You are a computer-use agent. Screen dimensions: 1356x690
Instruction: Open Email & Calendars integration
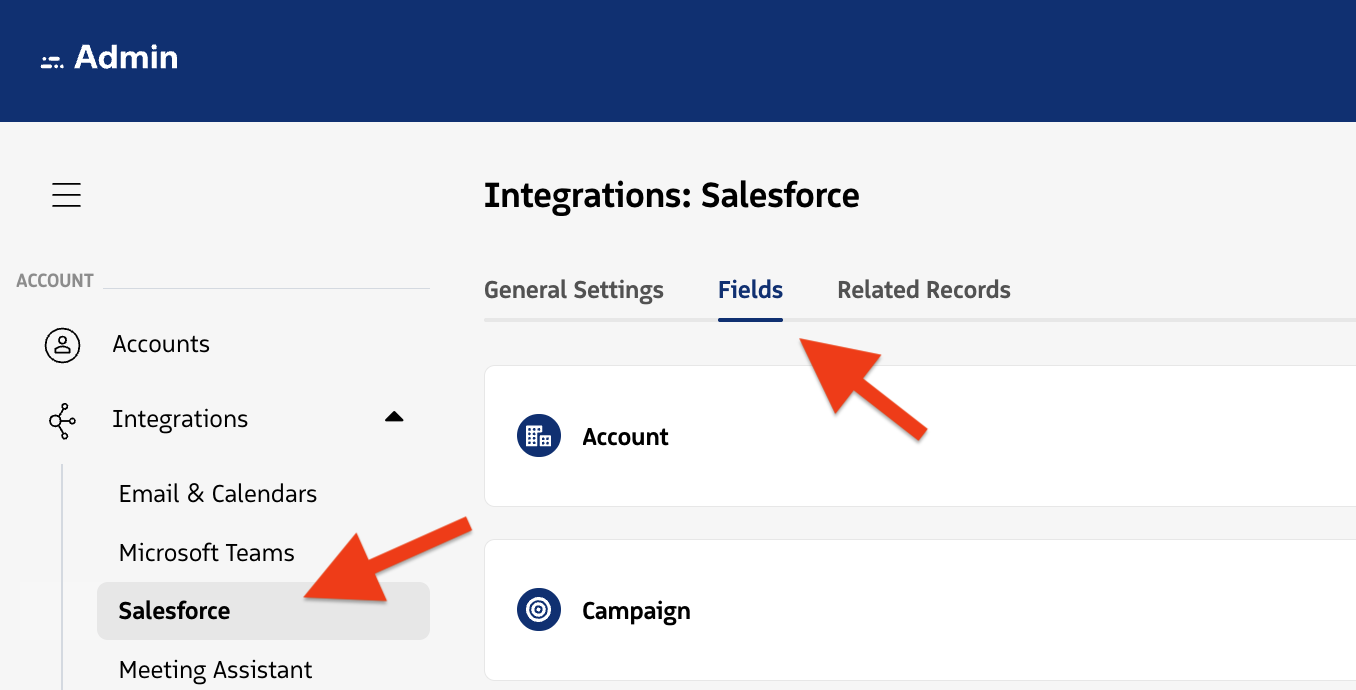point(217,494)
